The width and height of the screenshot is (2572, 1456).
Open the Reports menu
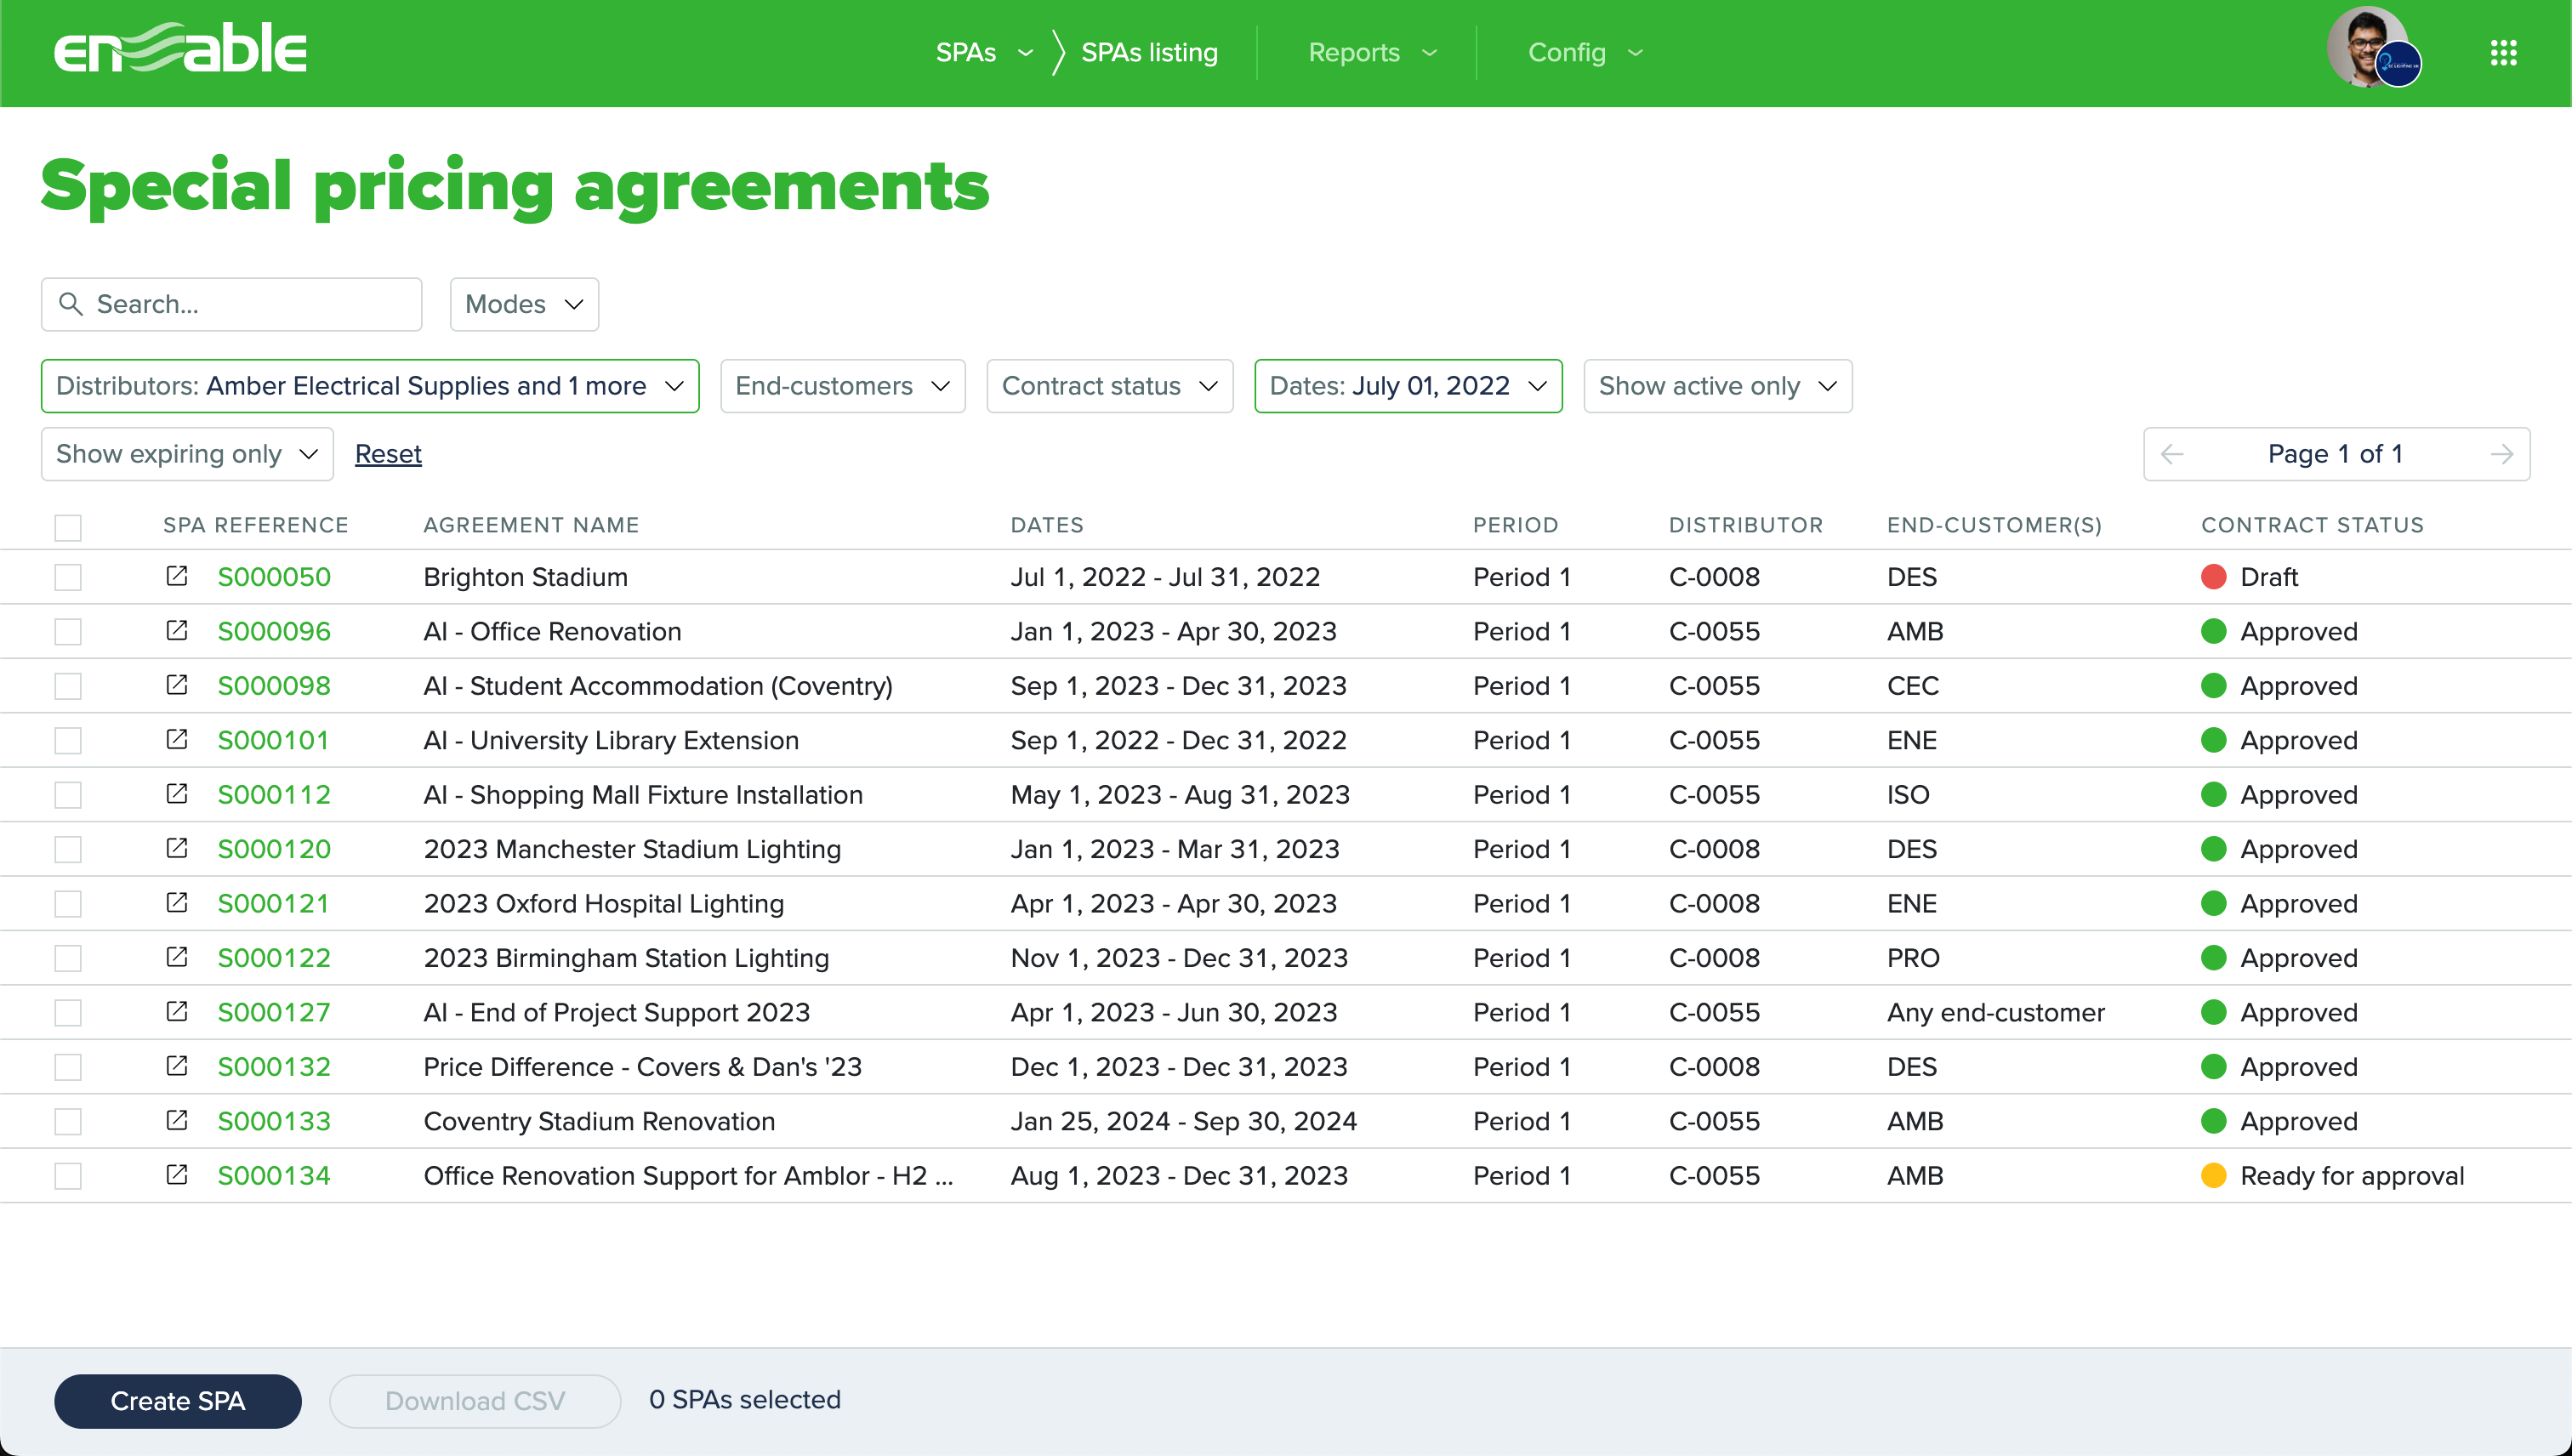1354,52
